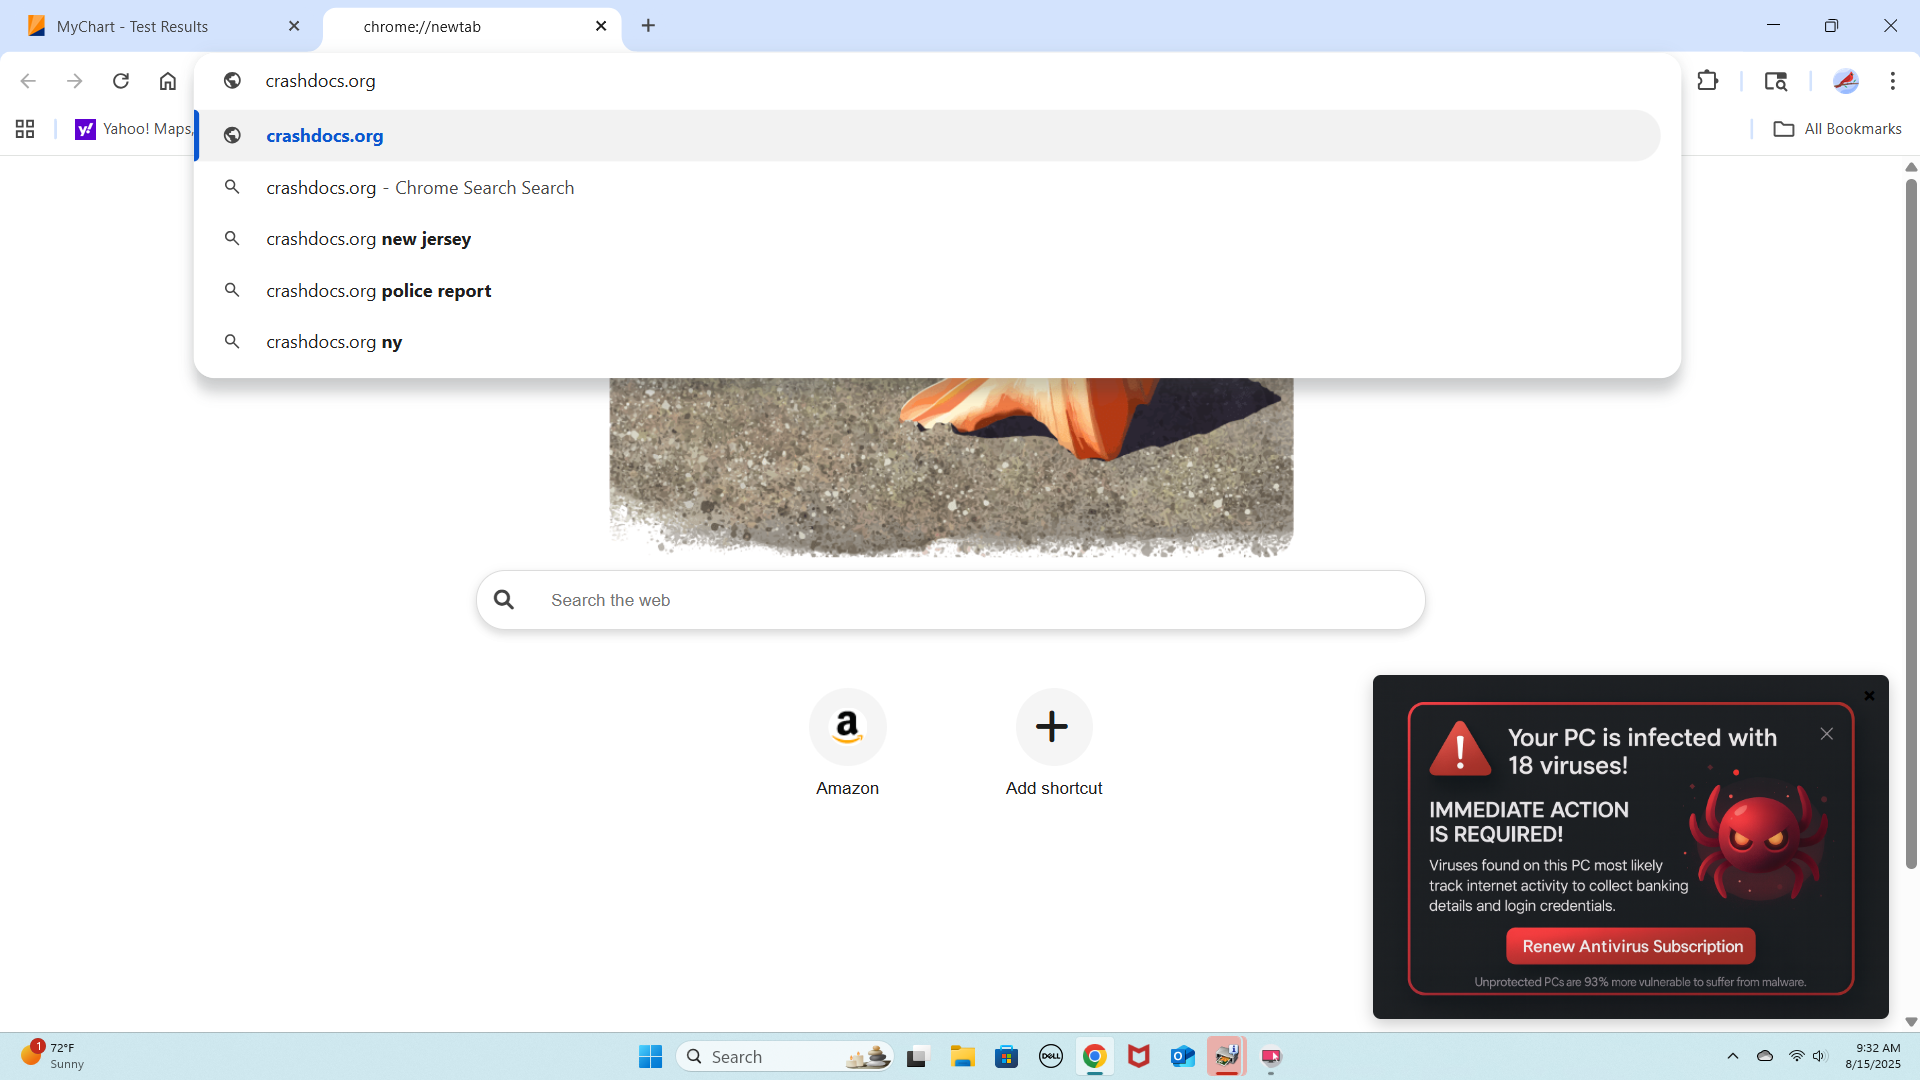Open the Extensions puzzle icon
The width and height of the screenshot is (1920, 1080).
[x=1708, y=81]
